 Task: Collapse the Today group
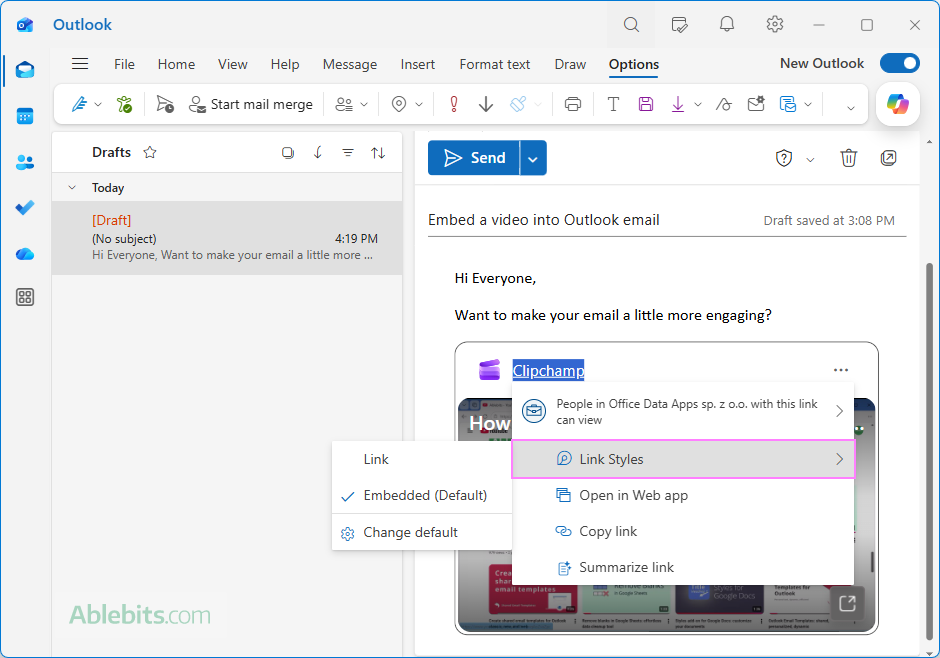[x=72, y=188]
